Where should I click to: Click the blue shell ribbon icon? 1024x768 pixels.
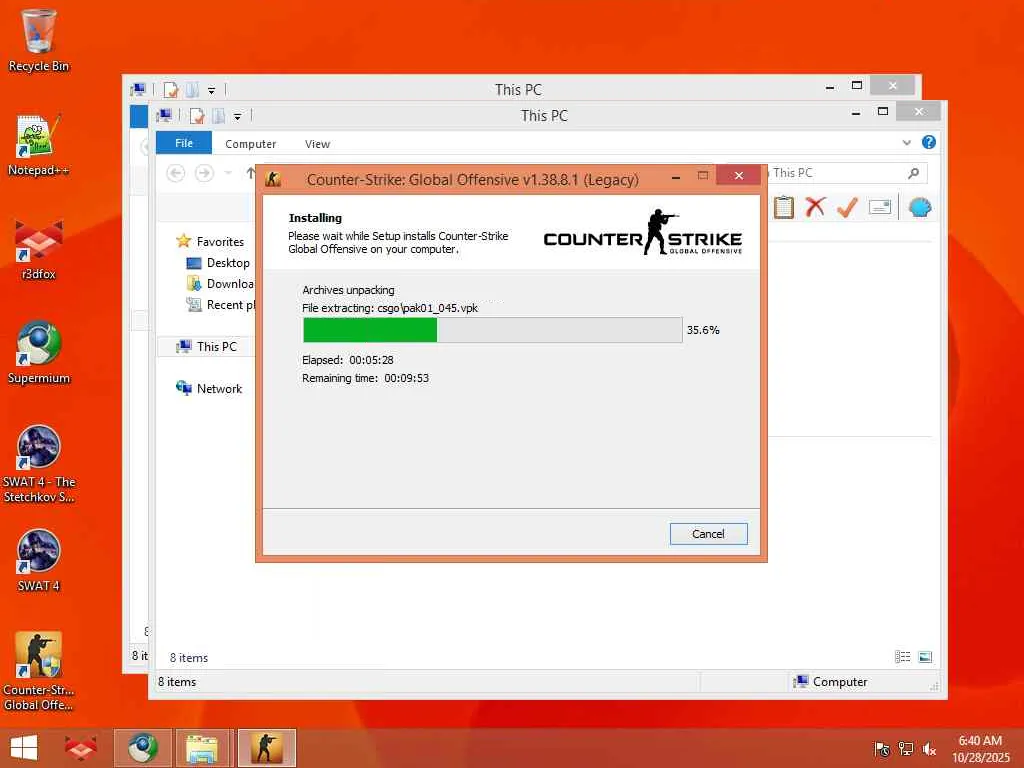tap(920, 208)
